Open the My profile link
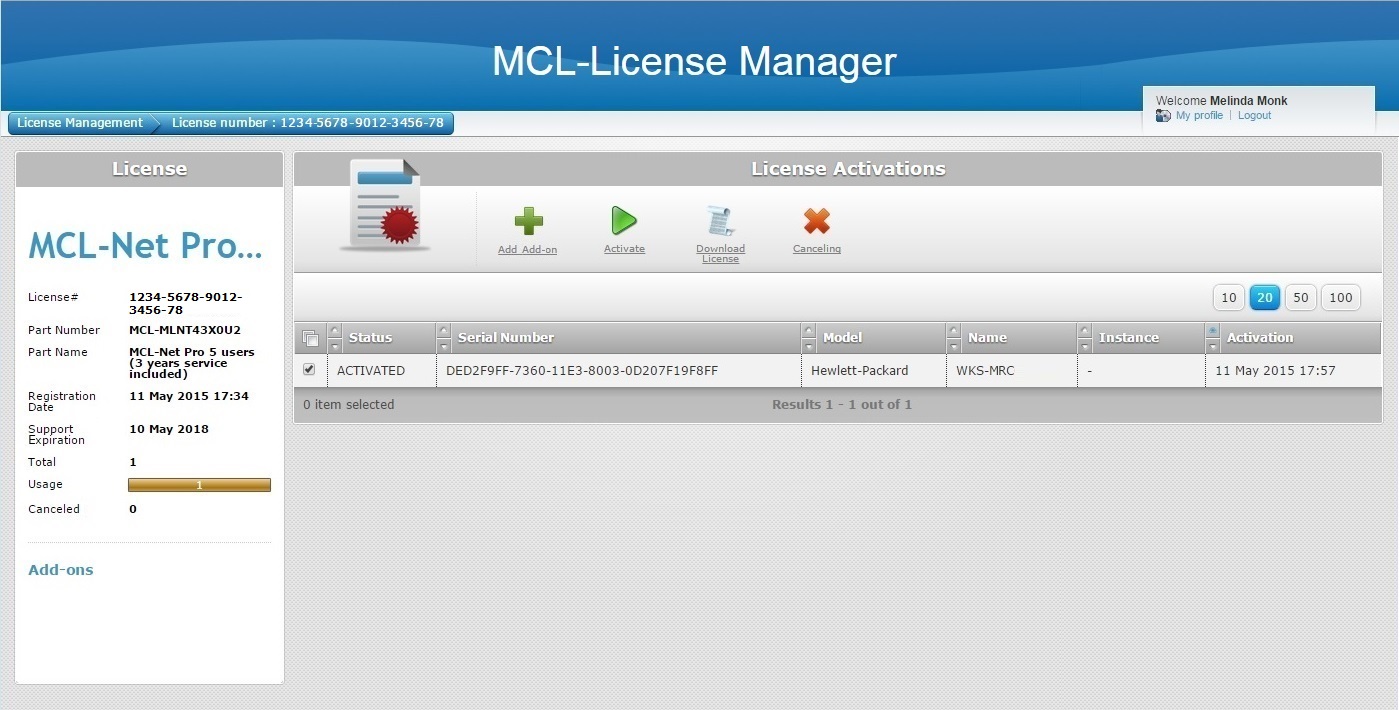This screenshot has height=710, width=1399. pos(1199,116)
